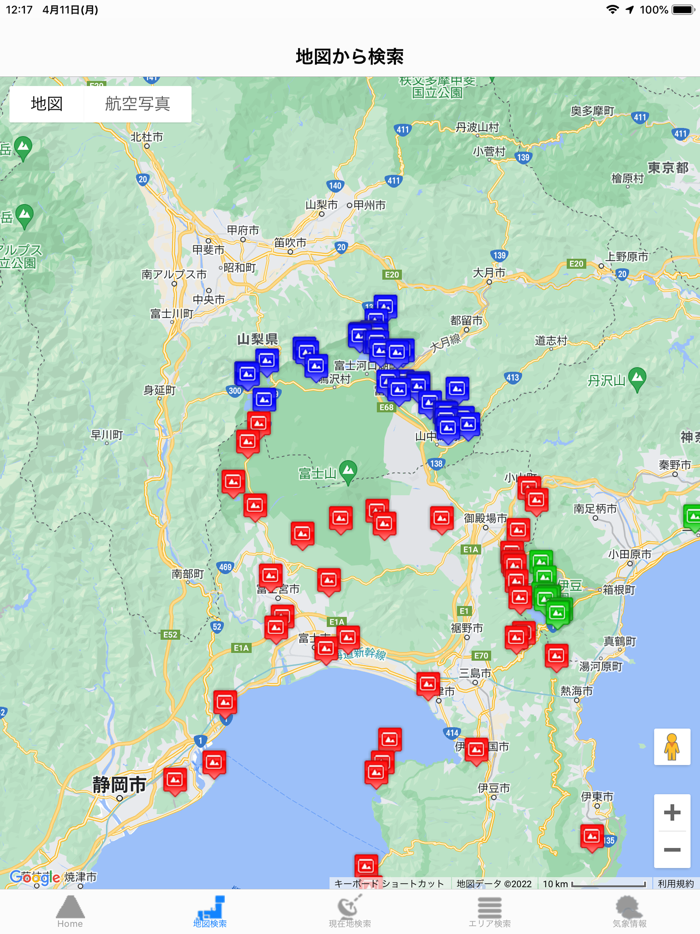Click the battery indicator in status bar
This screenshot has height=934, width=700.
[683, 10]
